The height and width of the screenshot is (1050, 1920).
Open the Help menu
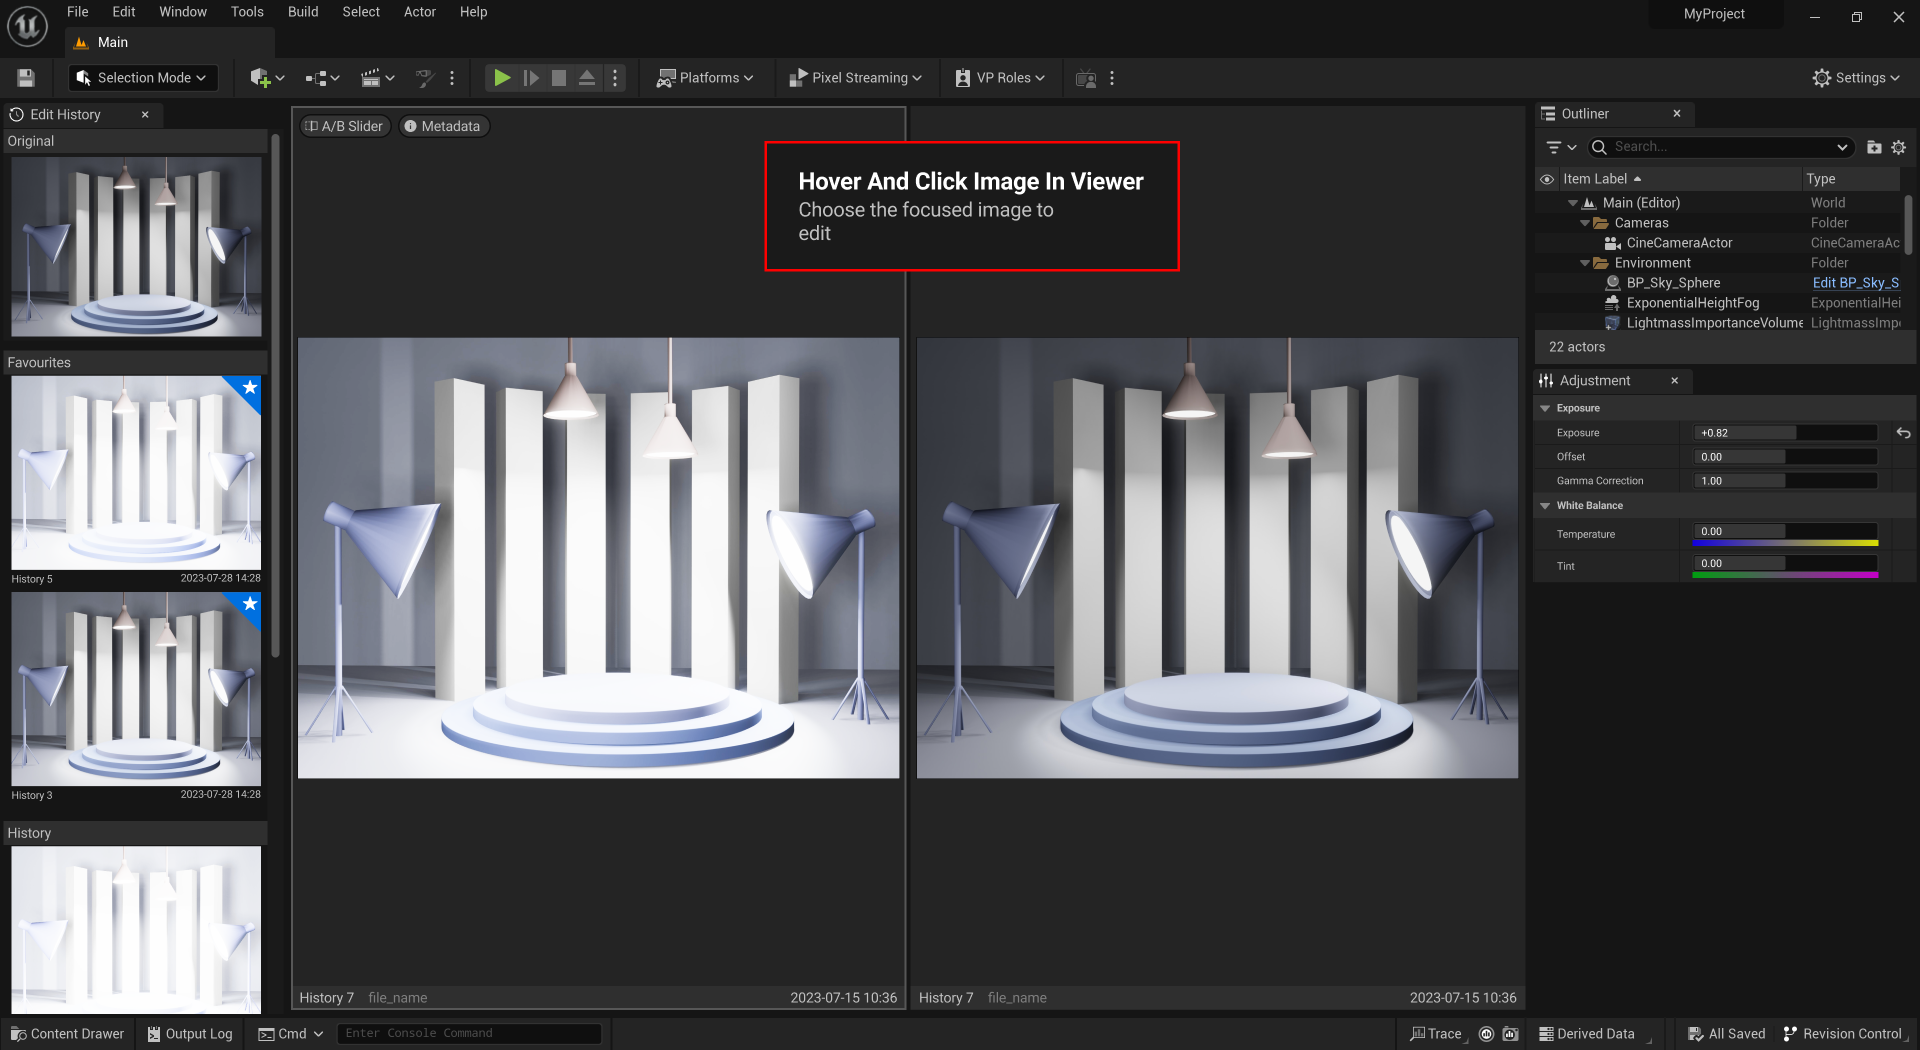coord(474,12)
